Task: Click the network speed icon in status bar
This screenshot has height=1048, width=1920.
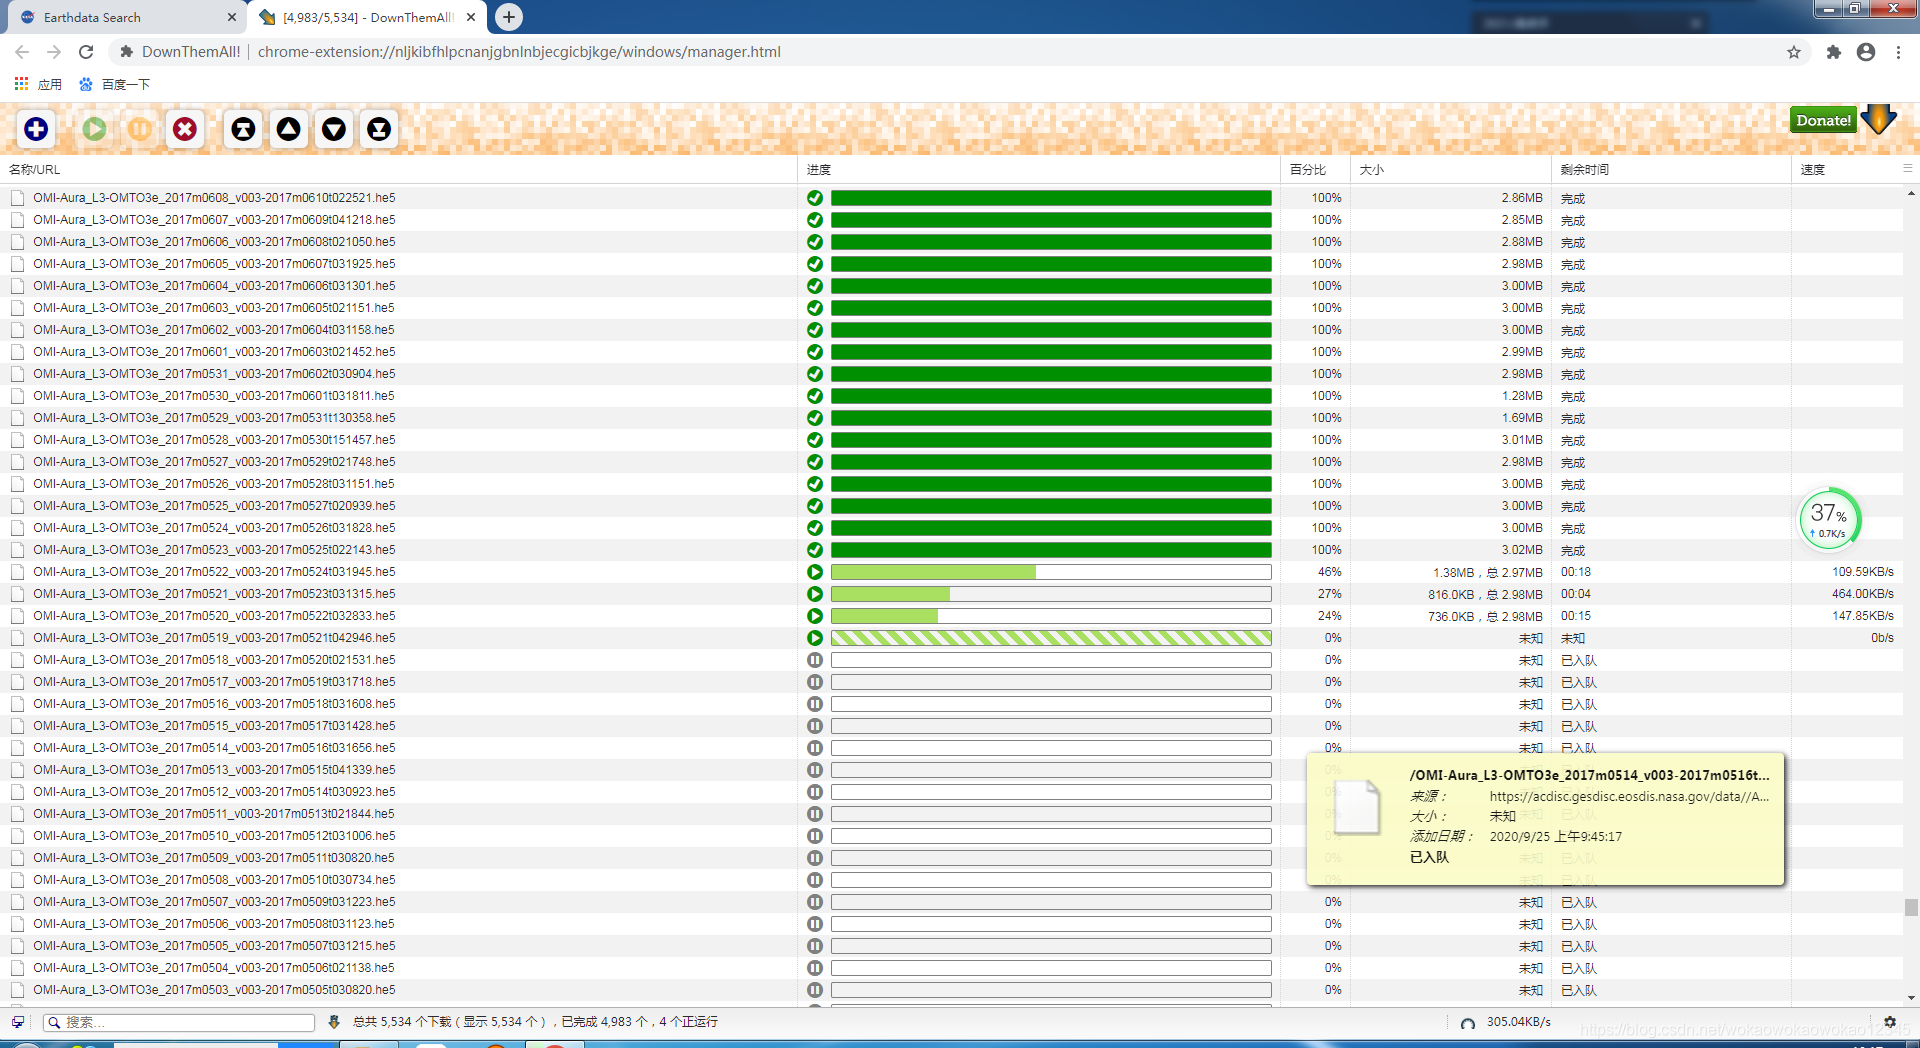Action: point(1468,1023)
